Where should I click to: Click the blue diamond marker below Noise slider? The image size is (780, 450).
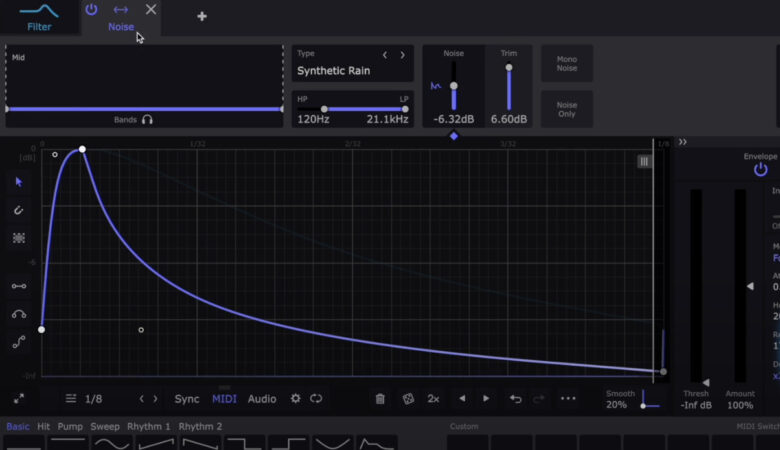[454, 136]
